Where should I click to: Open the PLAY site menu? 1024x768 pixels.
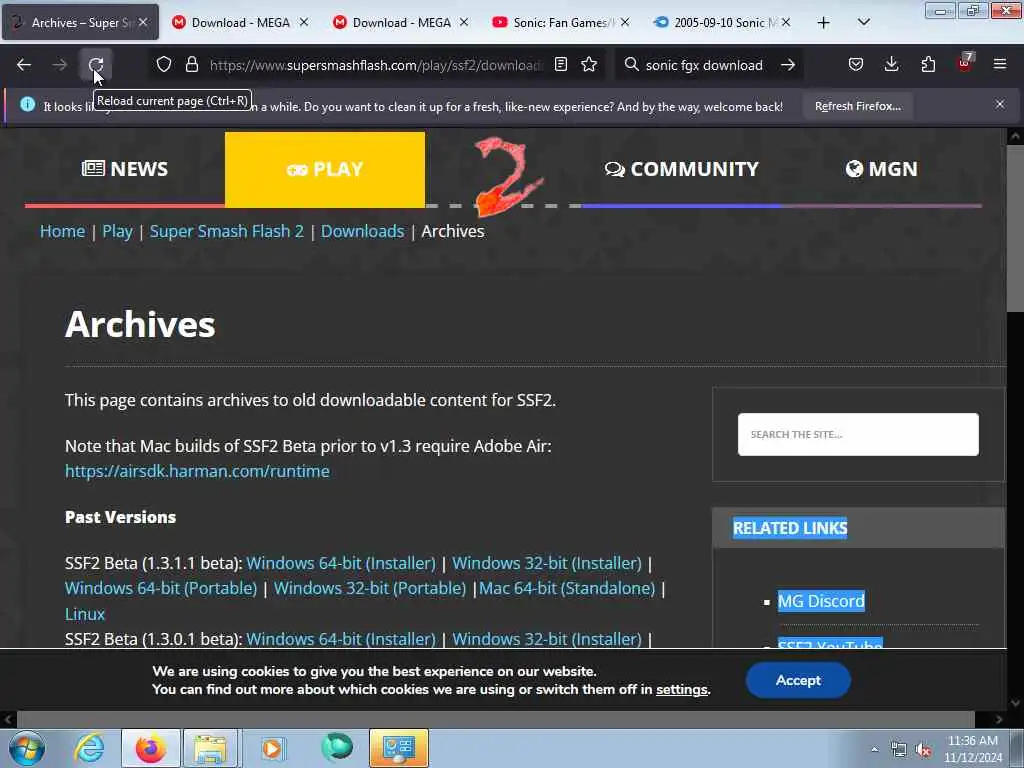(x=325, y=169)
